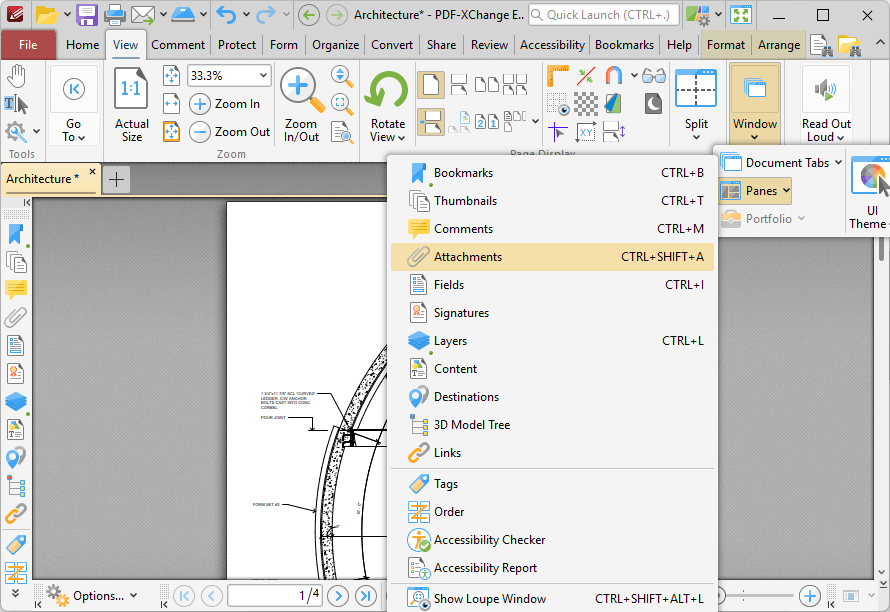
Task: Select Accessibility Checker in the menu
Action: point(489,540)
